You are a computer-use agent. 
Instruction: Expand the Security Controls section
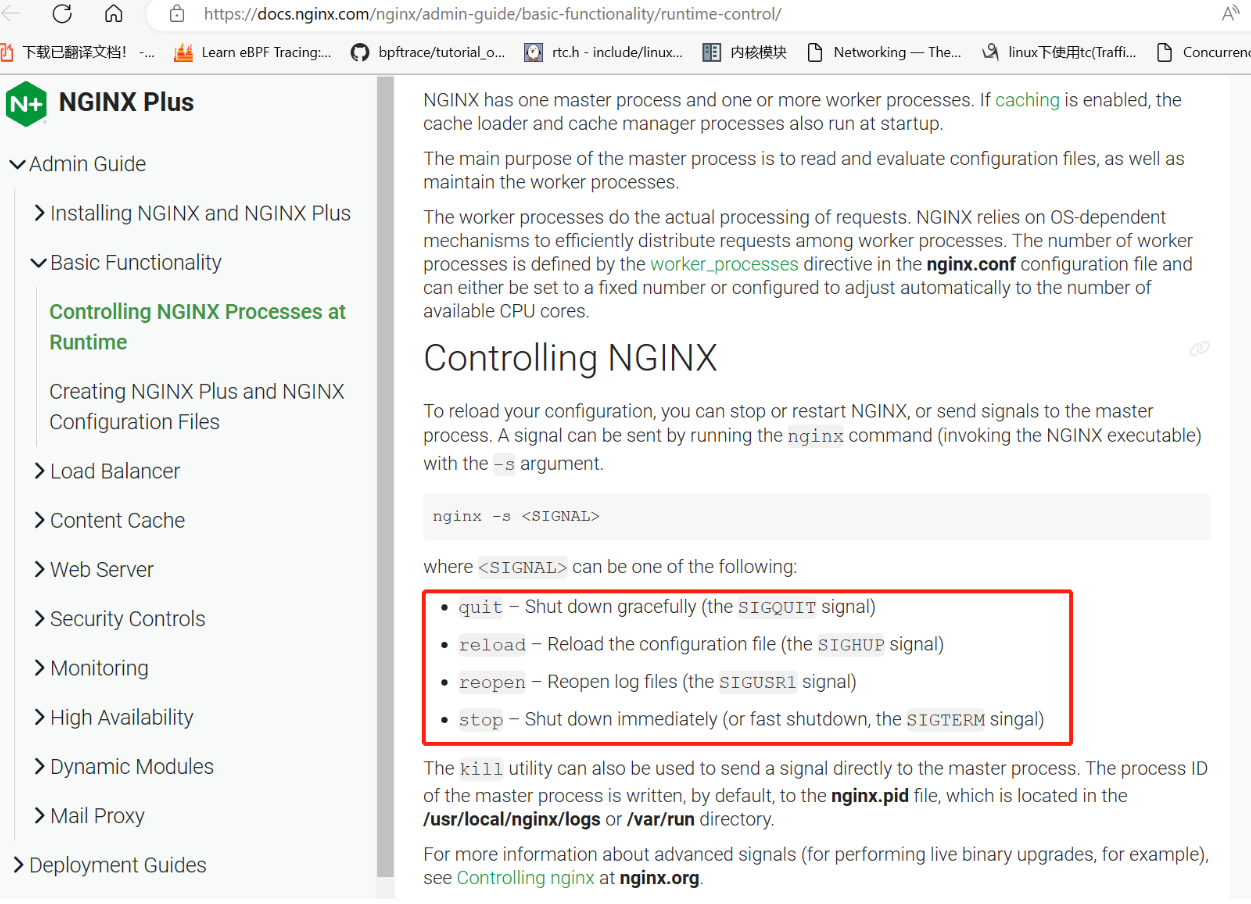(39, 619)
